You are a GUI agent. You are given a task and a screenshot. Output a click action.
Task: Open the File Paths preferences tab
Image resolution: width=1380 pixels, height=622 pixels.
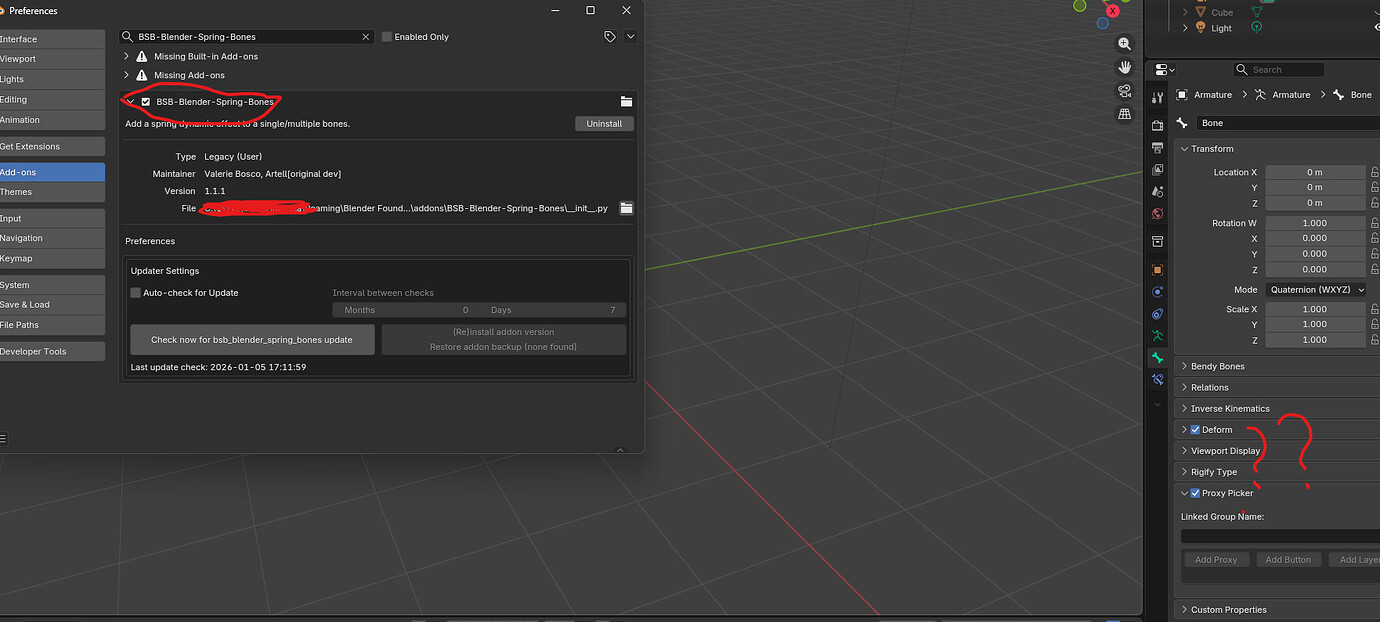[52, 325]
